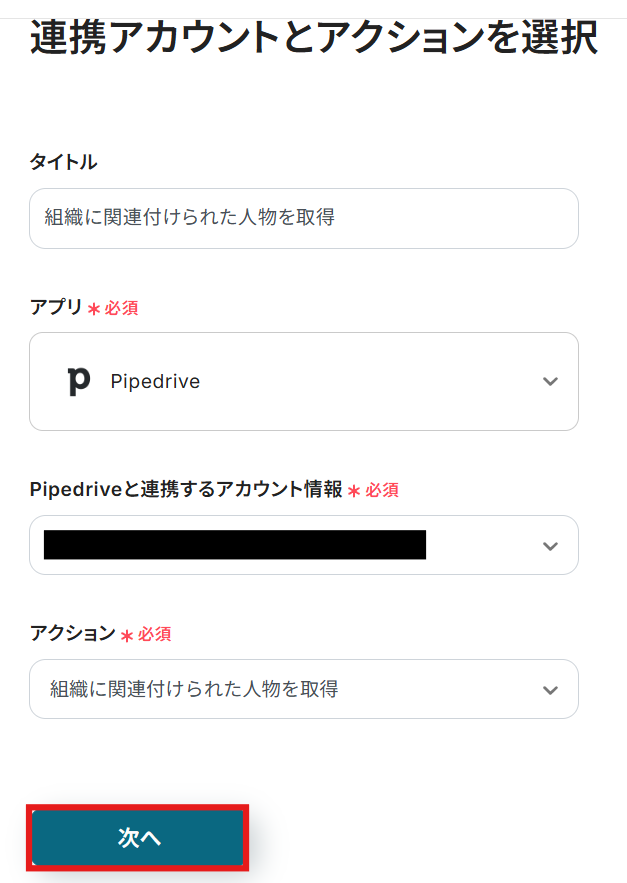Click the タイトル field label
627x883 pixels.
coord(63,162)
